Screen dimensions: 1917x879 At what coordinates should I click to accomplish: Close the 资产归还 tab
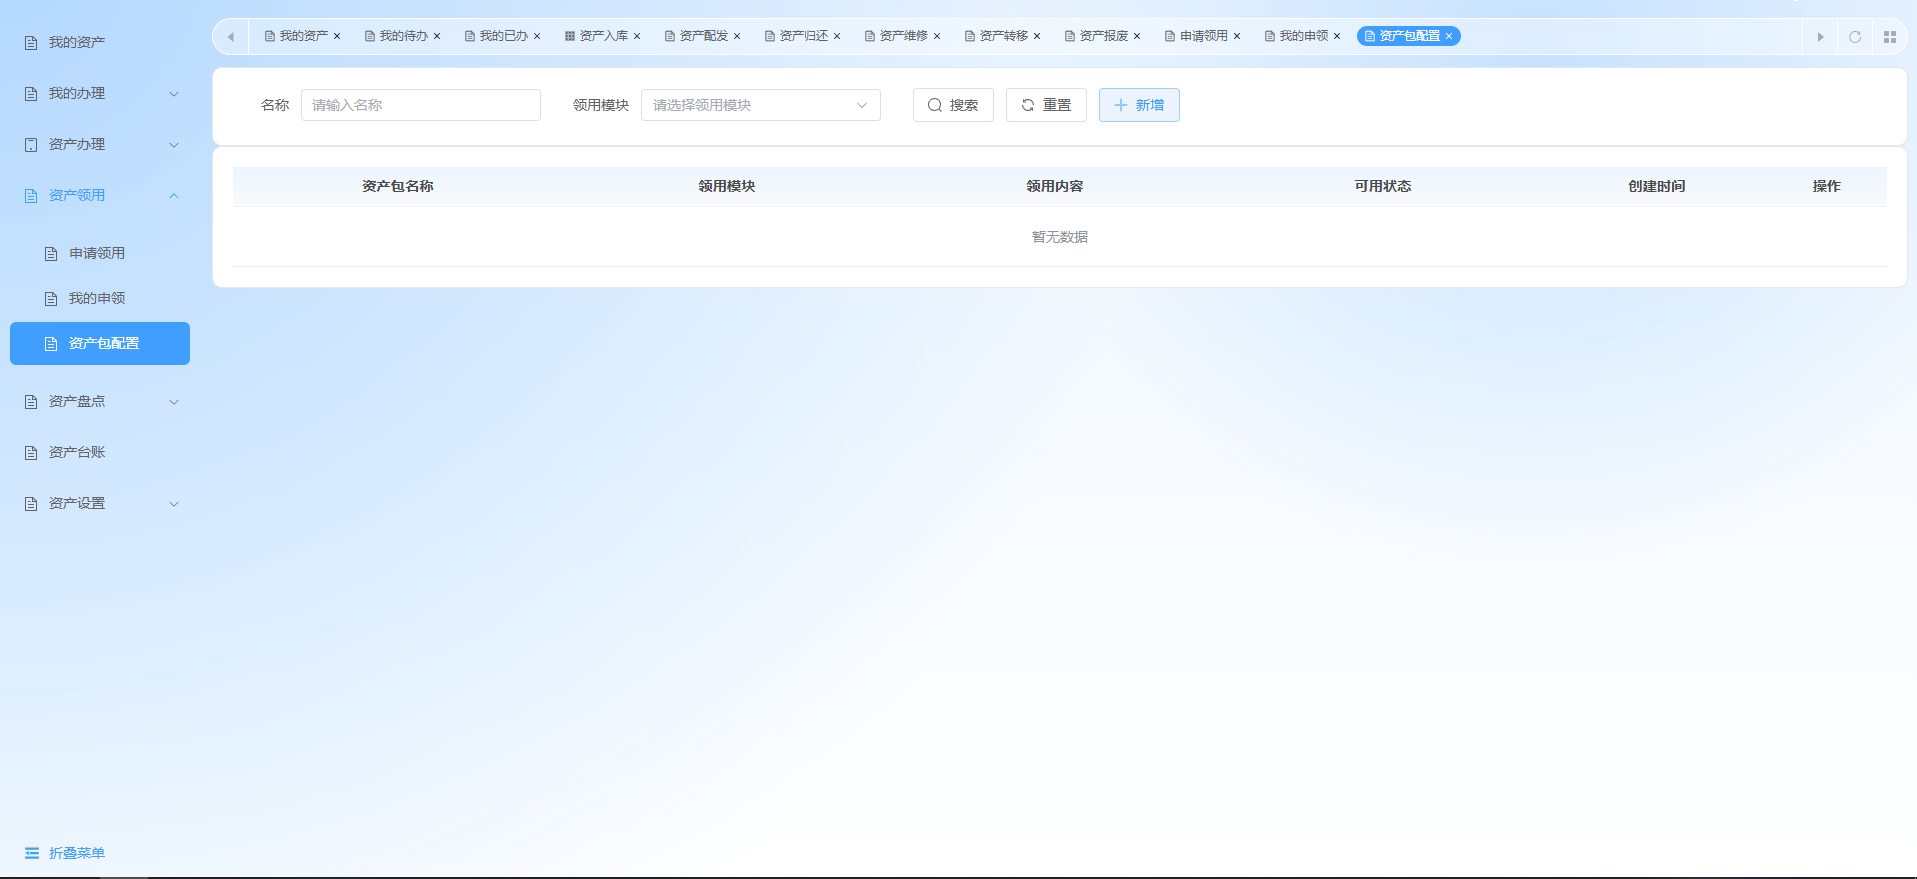(x=837, y=37)
